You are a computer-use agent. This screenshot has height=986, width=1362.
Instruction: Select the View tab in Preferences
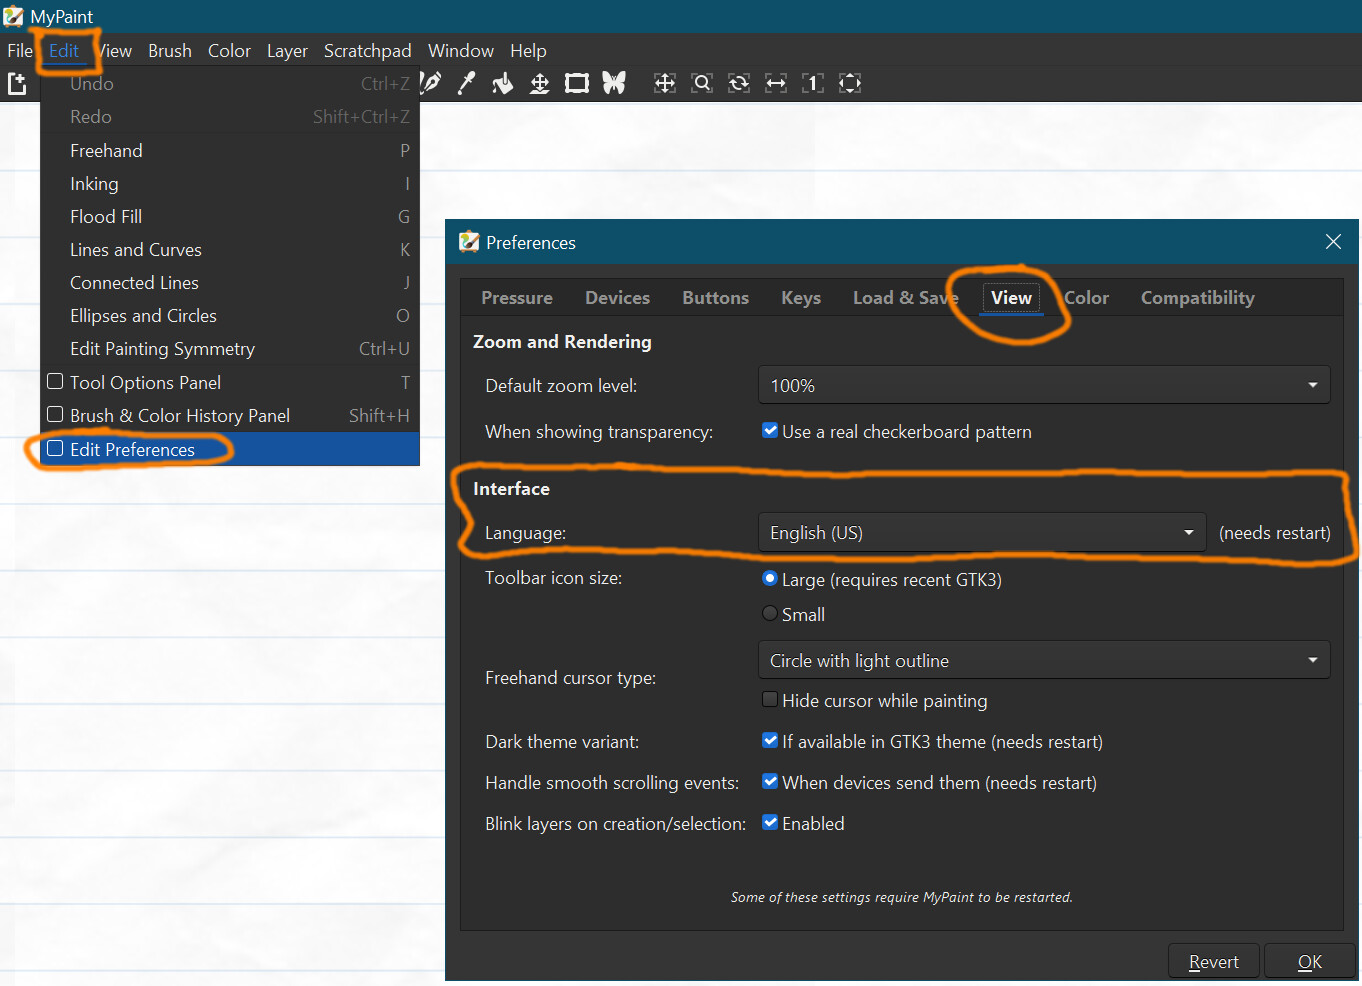1011,297
